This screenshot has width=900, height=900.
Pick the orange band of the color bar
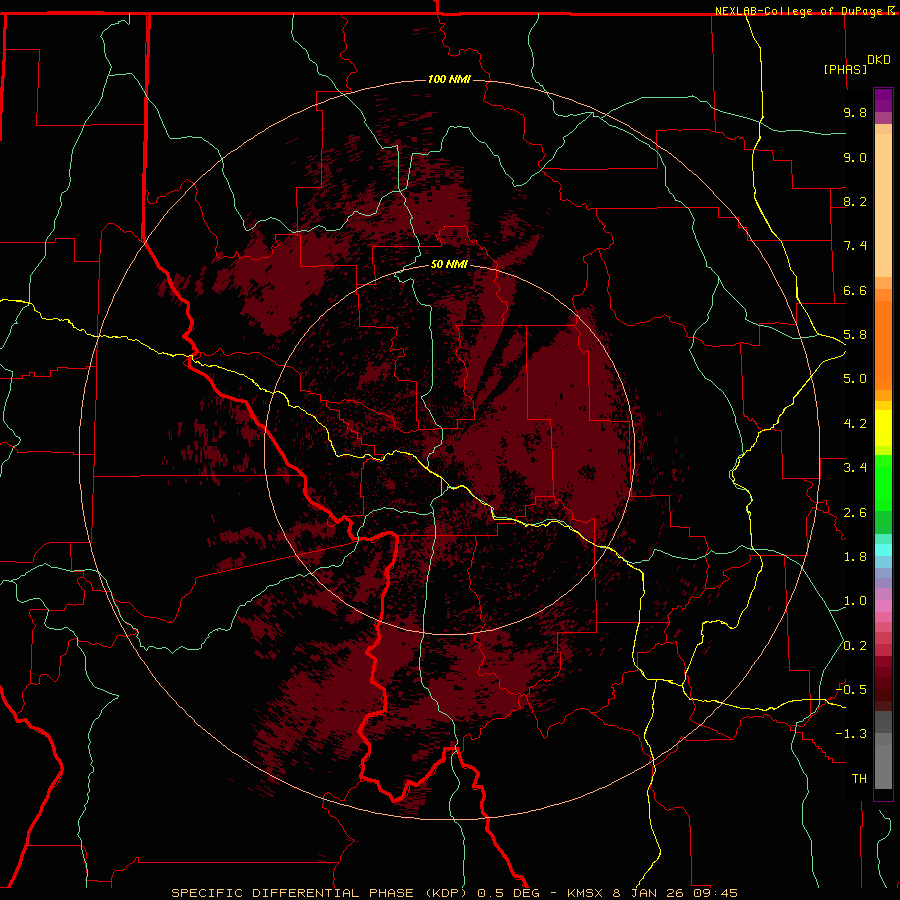coord(883,345)
